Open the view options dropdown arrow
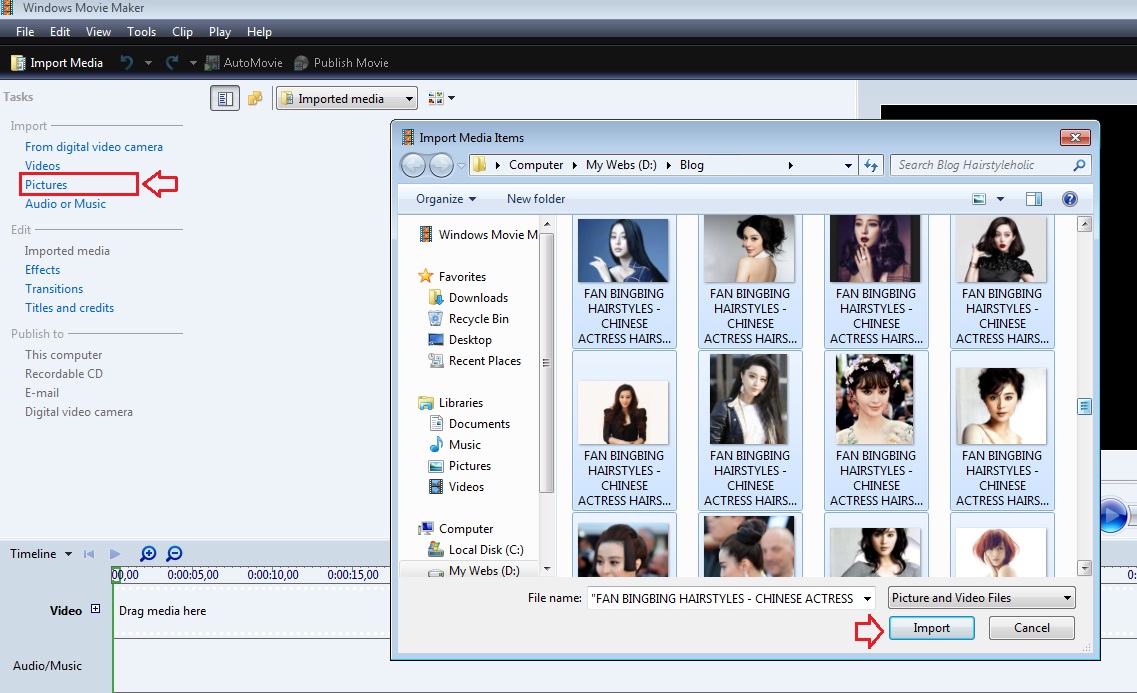 (x=1000, y=199)
